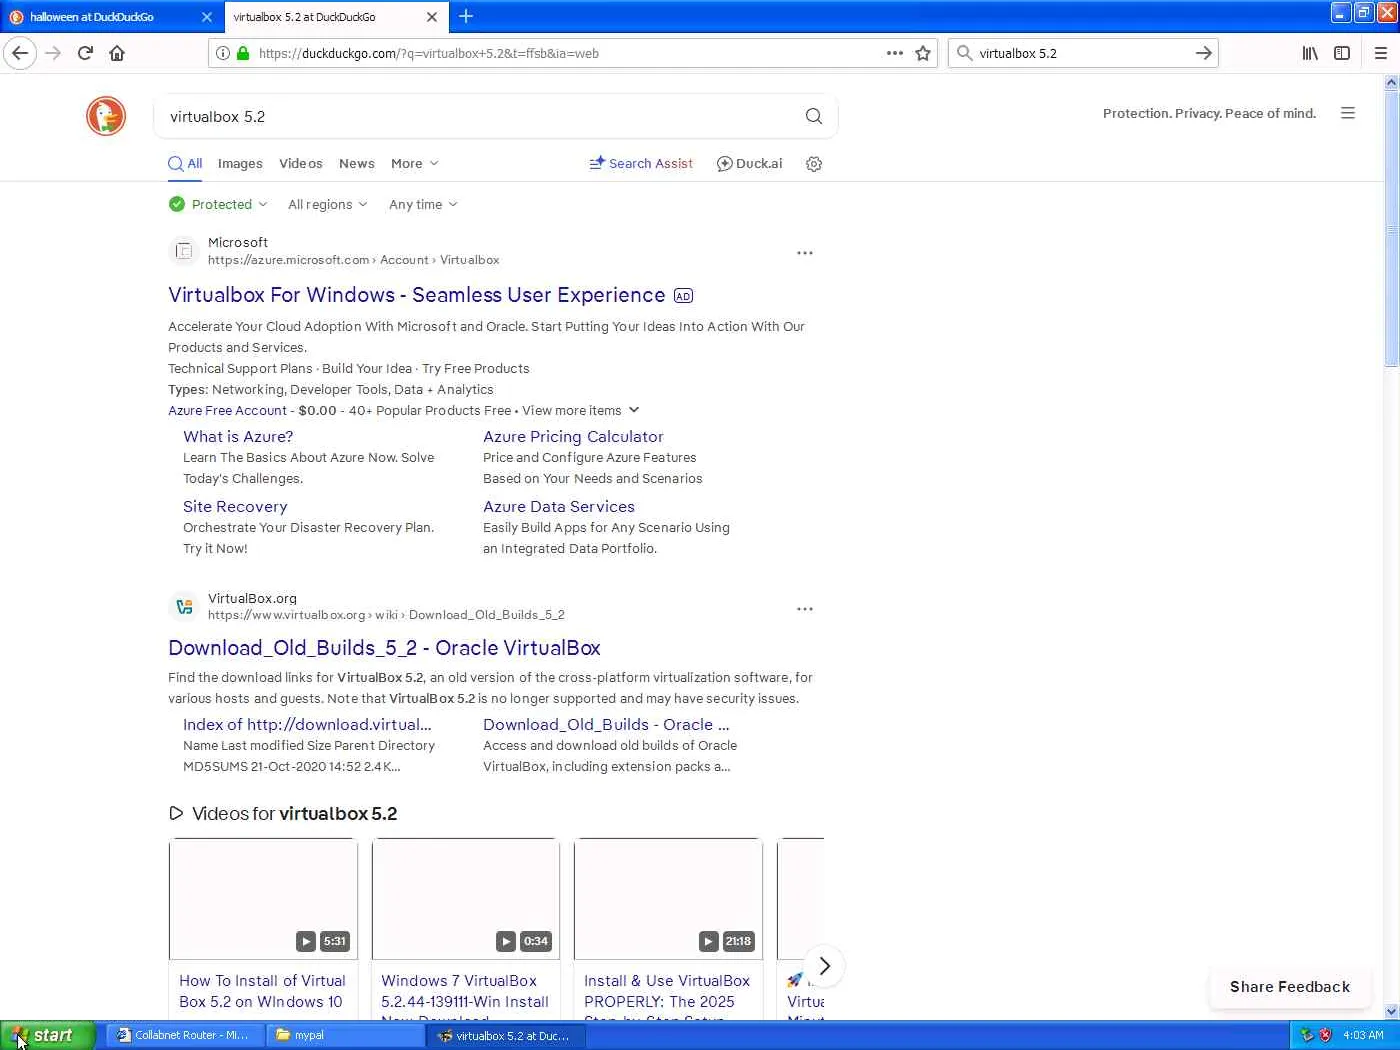The height and width of the screenshot is (1050, 1400).
Task: Open How To Install of Virtual Box 5.2 video
Action: [262, 991]
